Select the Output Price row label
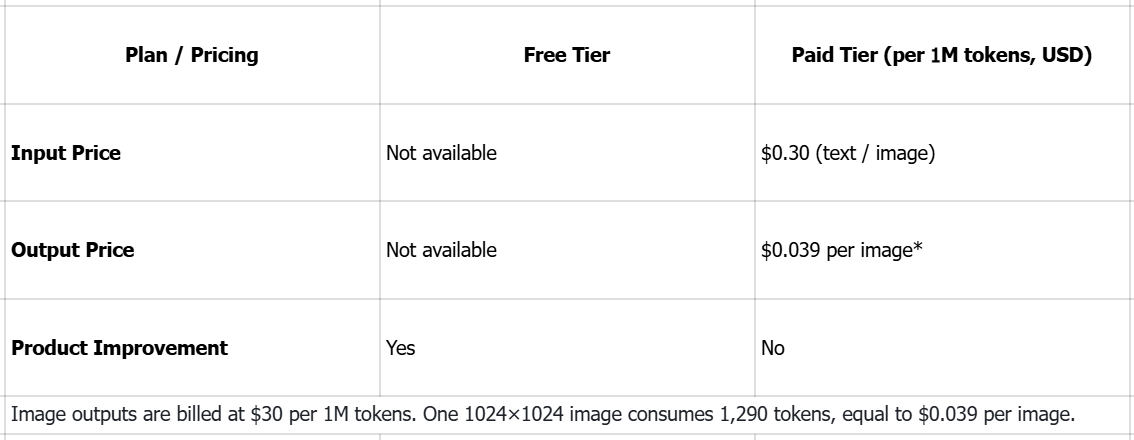 coord(72,250)
